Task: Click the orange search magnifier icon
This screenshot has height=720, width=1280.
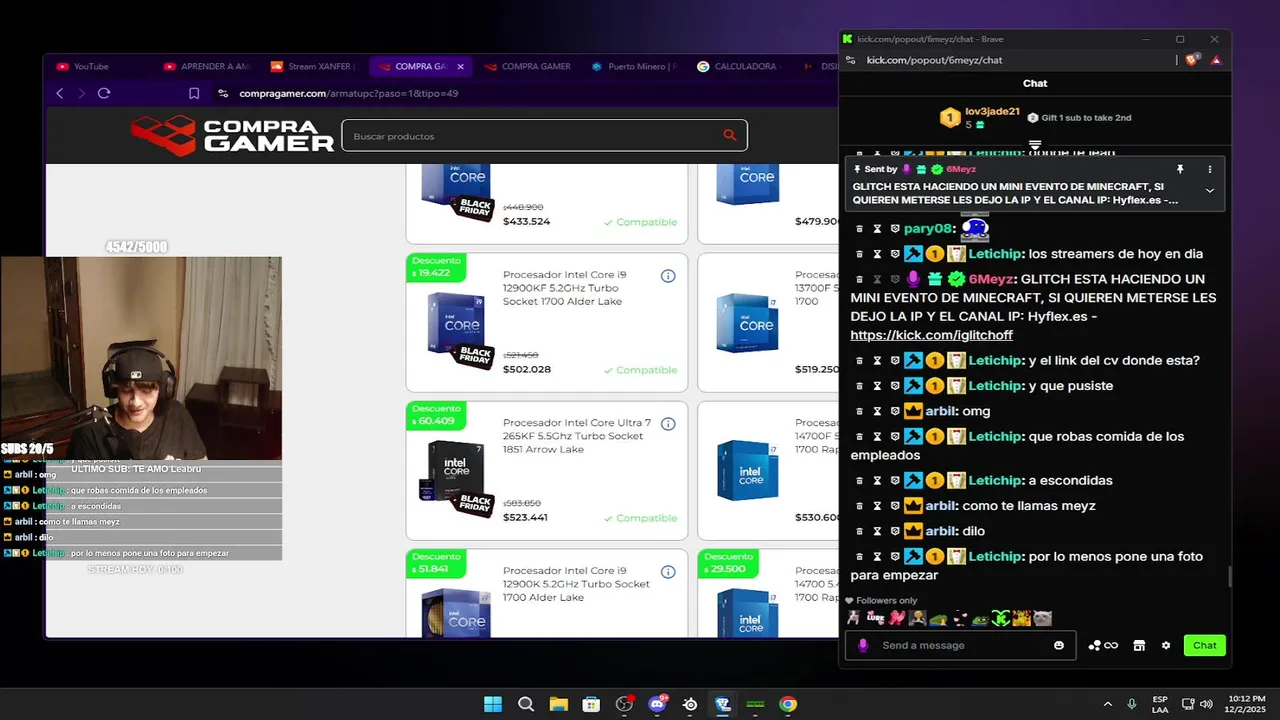Action: click(730, 135)
